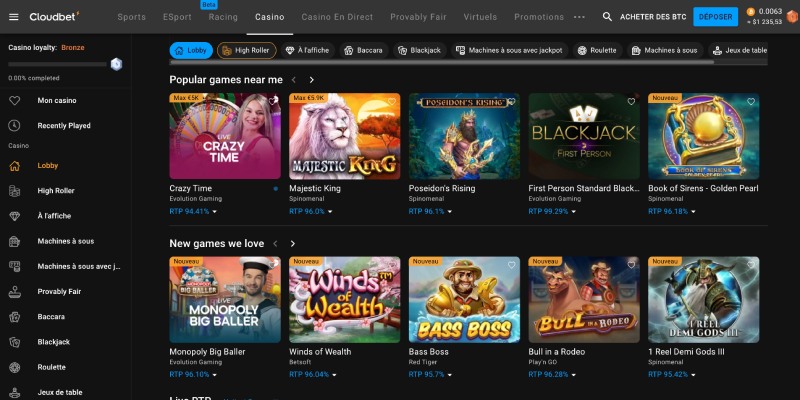Screen dimensions: 800x400
Task: Expand Crazy Time RTP 94.41% dropdown
Action: (215, 212)
